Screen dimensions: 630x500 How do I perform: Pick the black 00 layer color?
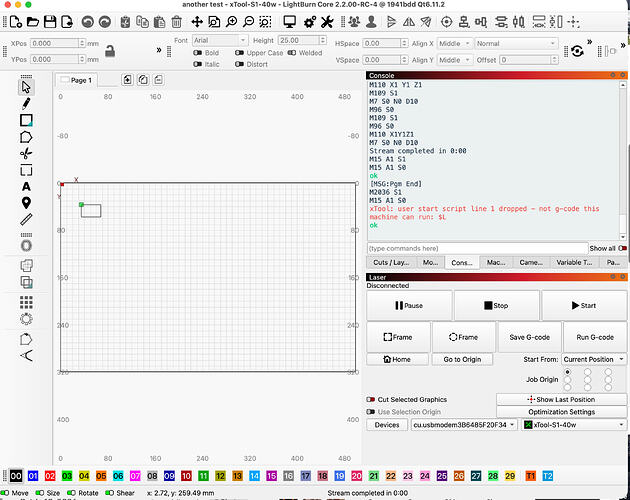click(16, 476)
